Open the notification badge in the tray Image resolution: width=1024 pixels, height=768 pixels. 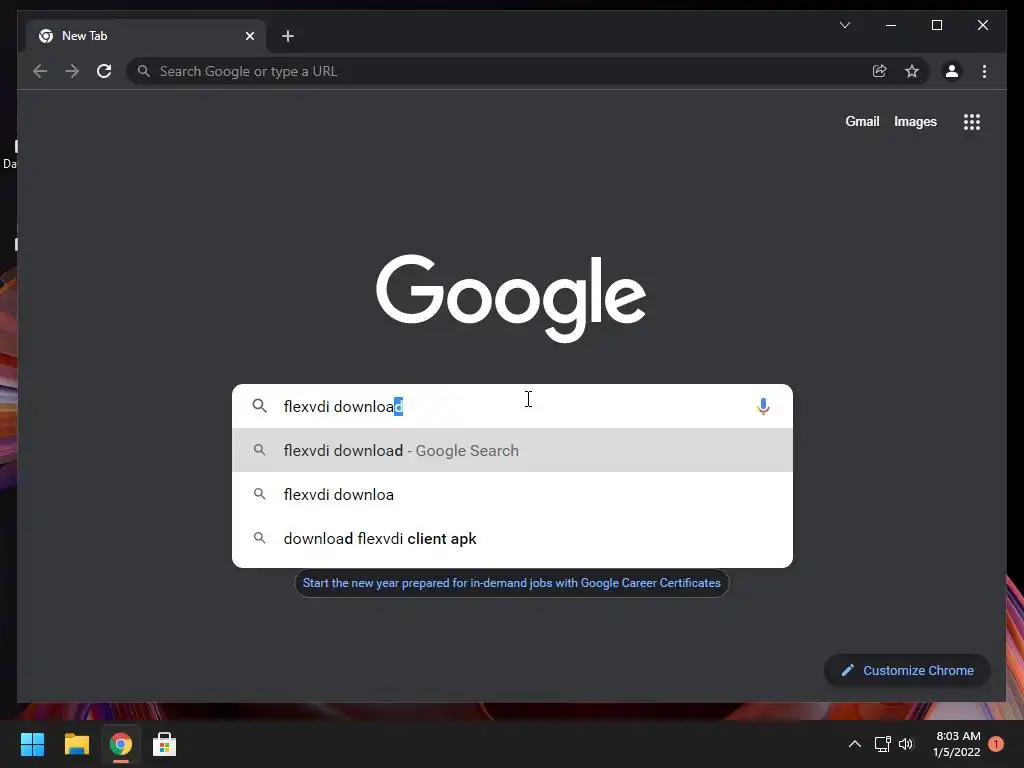[996, 744]
